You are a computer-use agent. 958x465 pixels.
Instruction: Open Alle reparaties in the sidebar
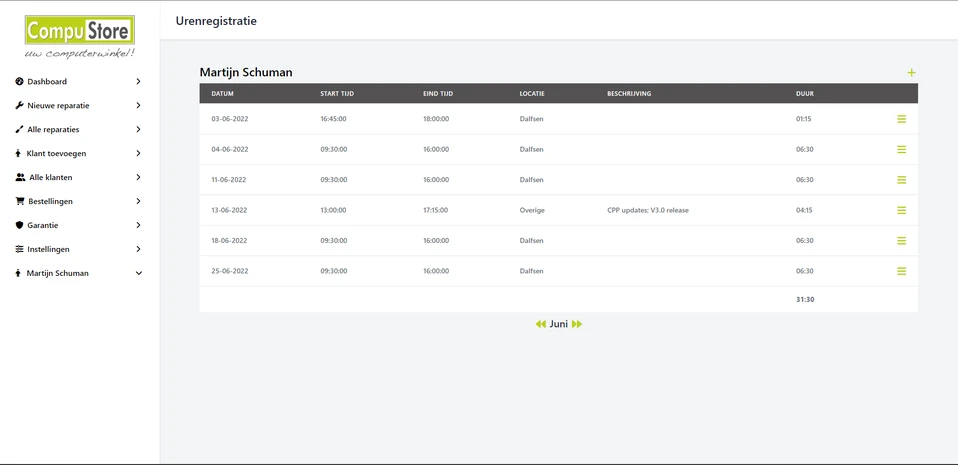point(53,130)
